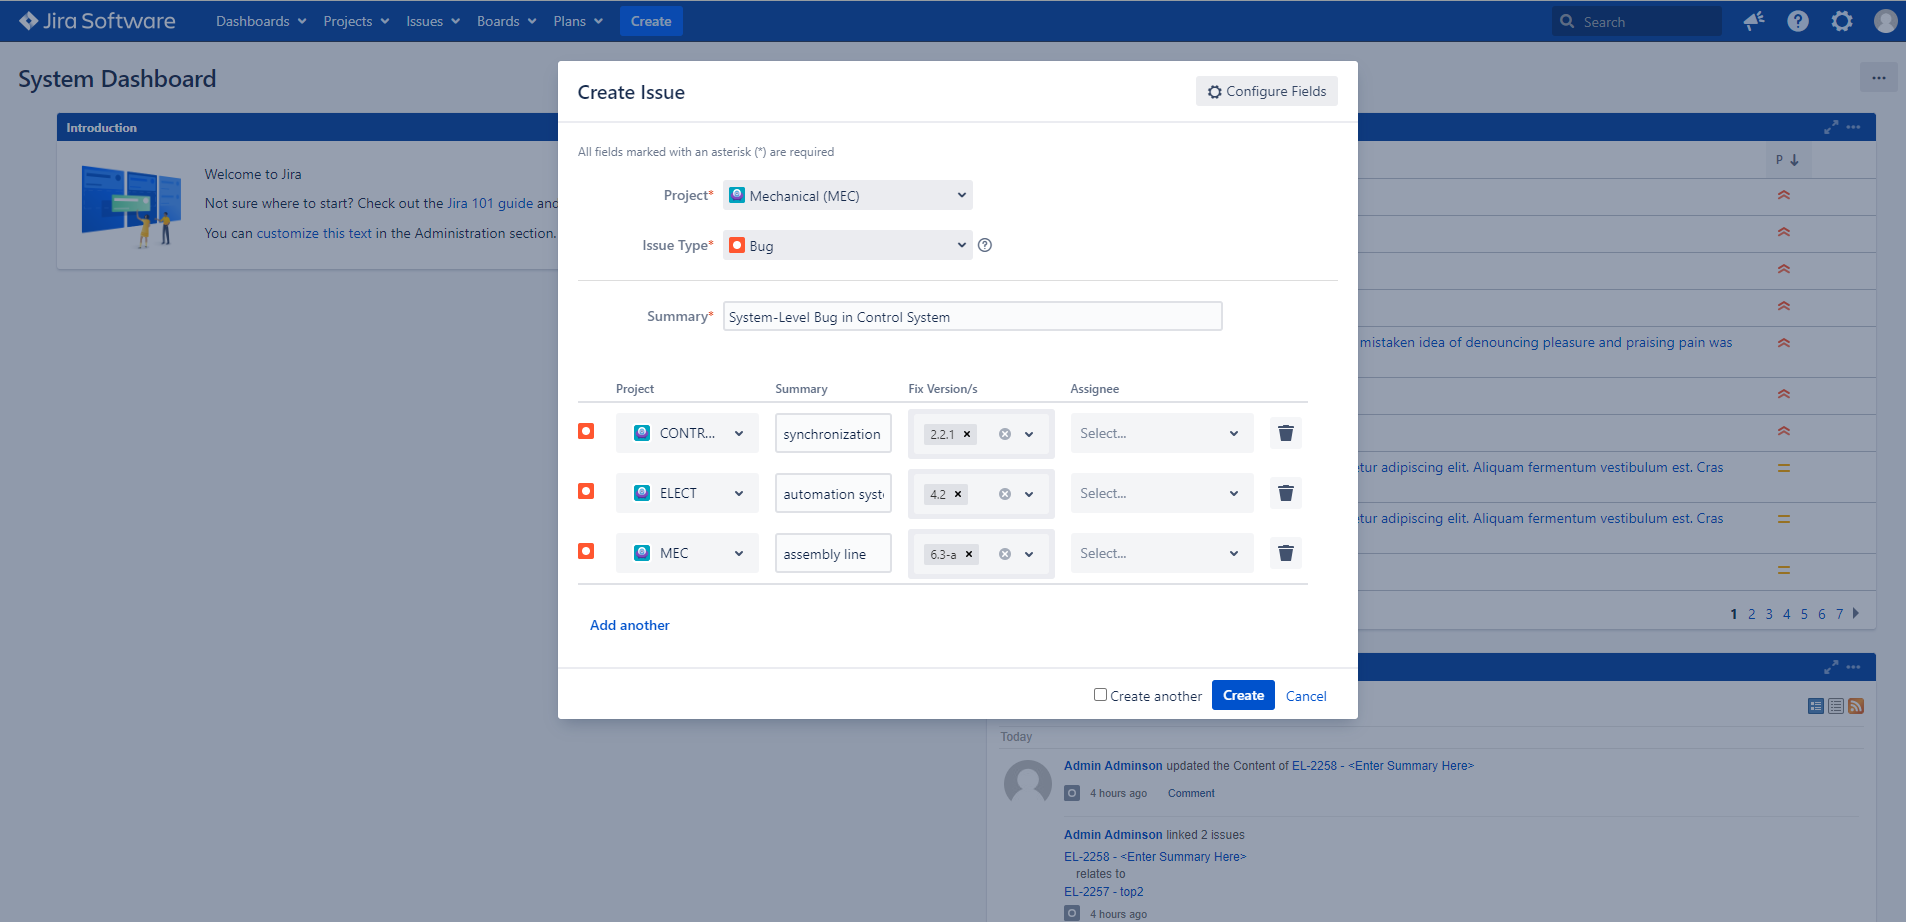Viewport: 1906px width, 922px height.
Task: Open the Administration gear menu
Action: (x=1842, y=21)
